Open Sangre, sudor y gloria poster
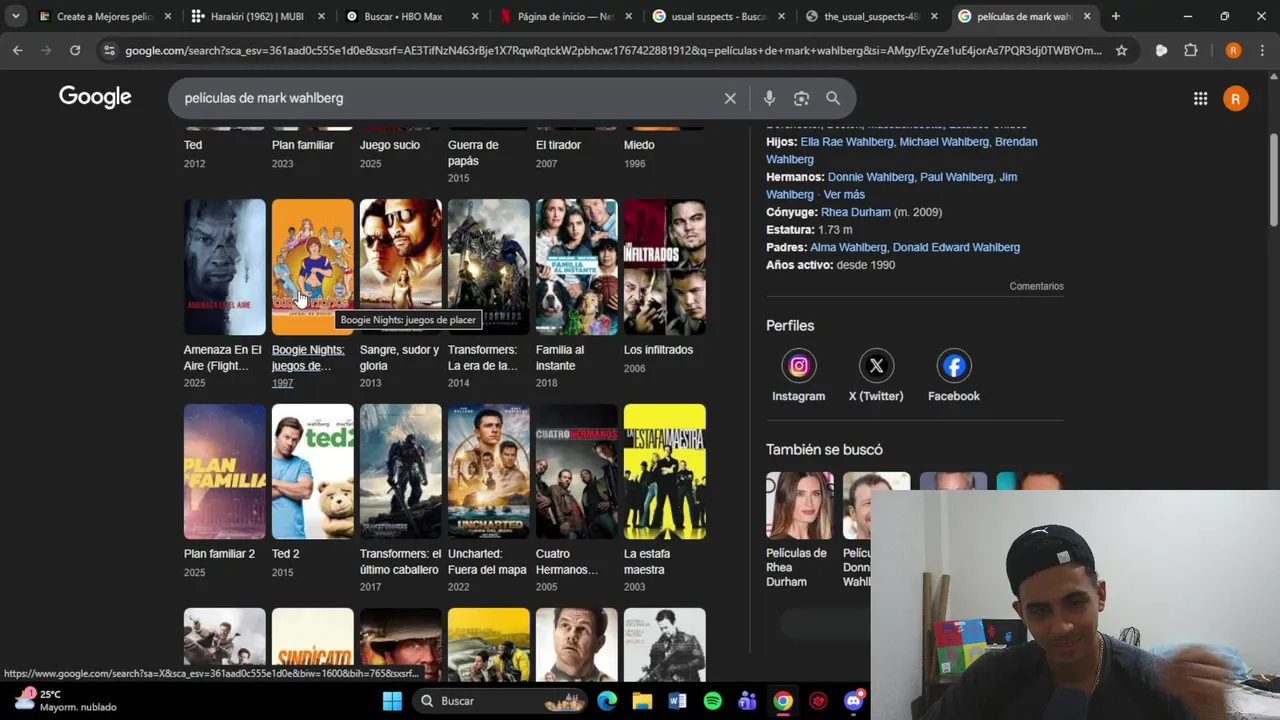1280x720 pixels. coord(400,267)
